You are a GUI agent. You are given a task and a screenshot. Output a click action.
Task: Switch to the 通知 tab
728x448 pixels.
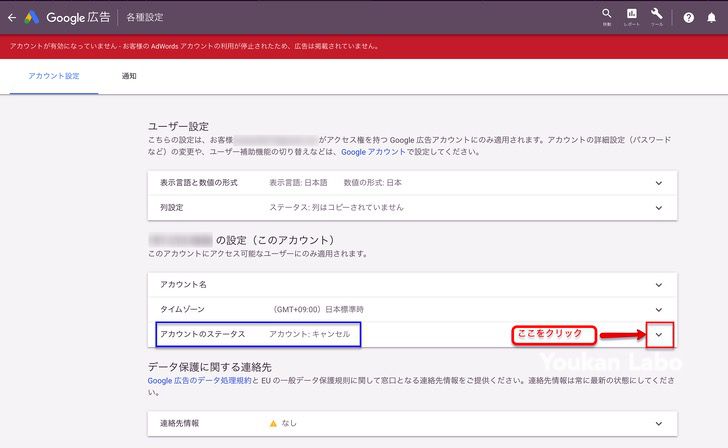point(129,76)
